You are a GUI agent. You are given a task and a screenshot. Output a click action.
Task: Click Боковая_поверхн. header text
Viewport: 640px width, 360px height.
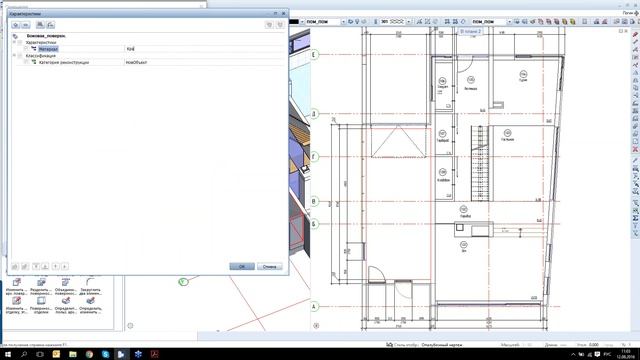click(46, 36)
